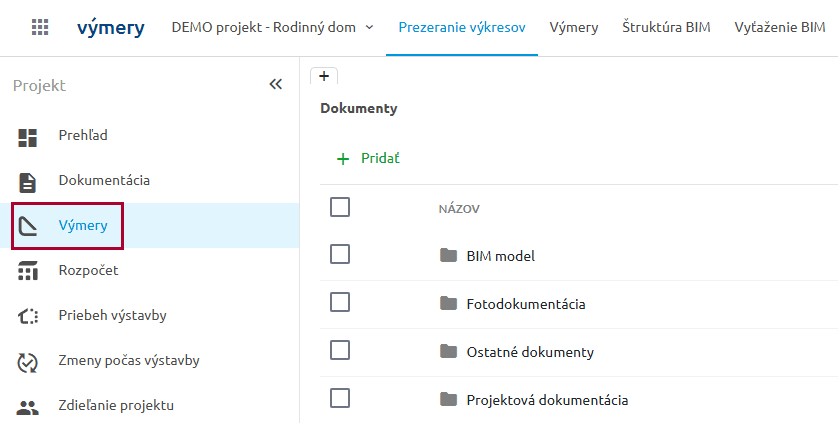Open the DEMO projekt dropdown
The width and height of the screenshot is (838, 423).
(x=272, y=27)
